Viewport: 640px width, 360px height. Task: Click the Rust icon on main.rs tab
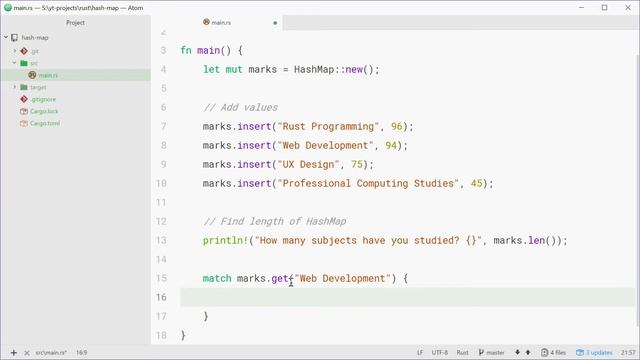pyautogui.click(x=207, y=22)
